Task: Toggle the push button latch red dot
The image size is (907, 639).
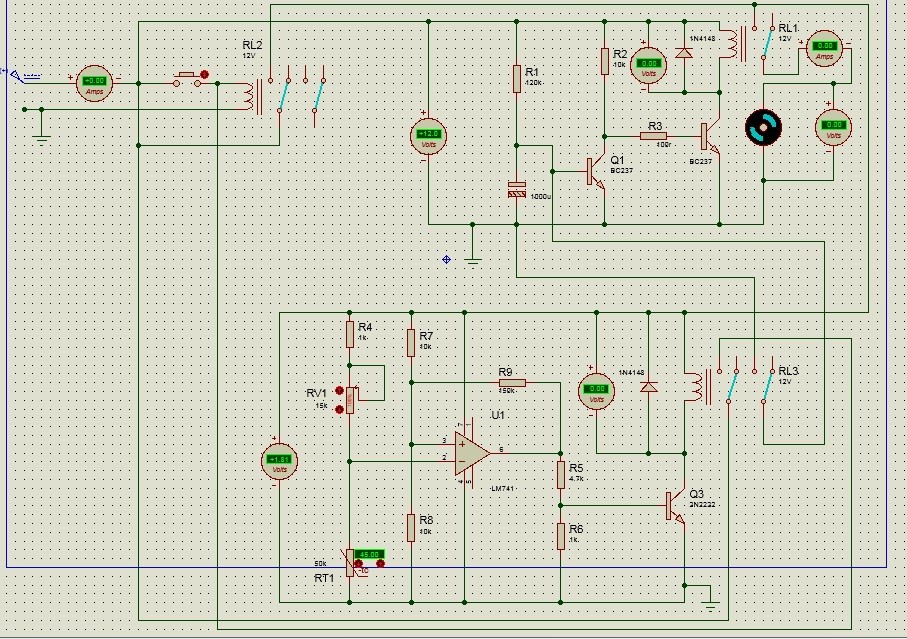Action: pyautogui.click(x=204, y=75)
